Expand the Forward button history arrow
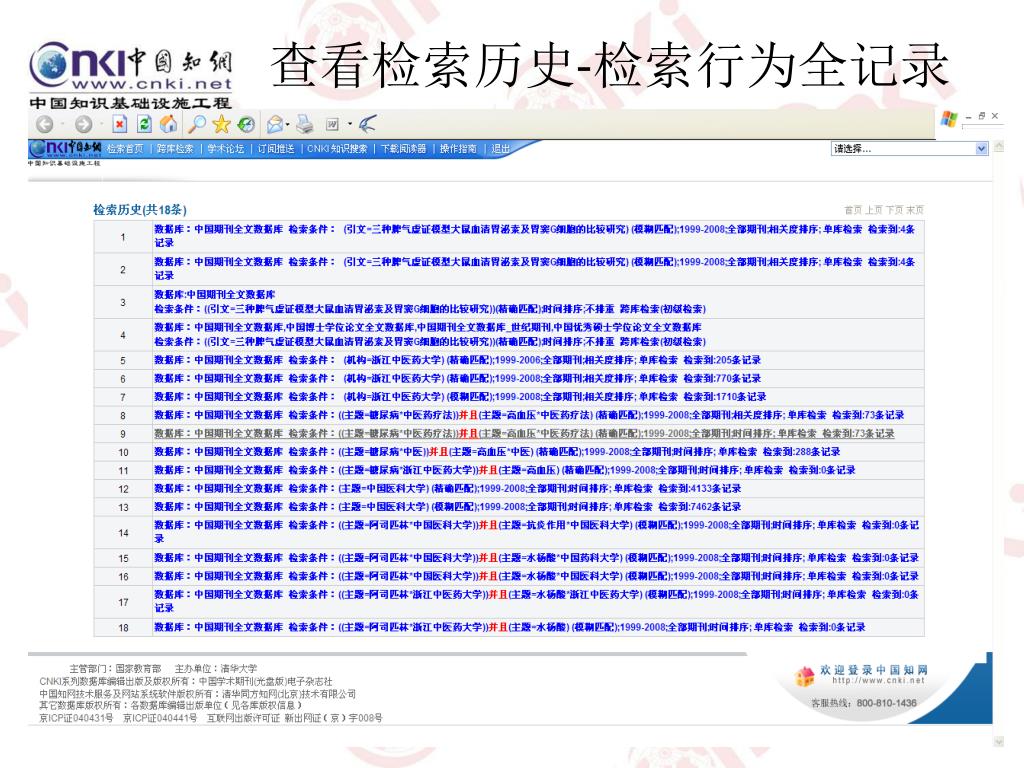The image size is (1024, 768). 101,124
